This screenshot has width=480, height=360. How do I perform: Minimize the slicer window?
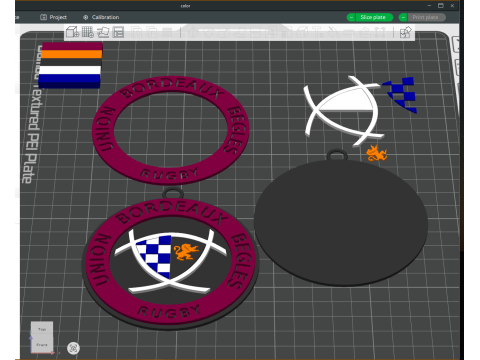click(x=429, y=6)
